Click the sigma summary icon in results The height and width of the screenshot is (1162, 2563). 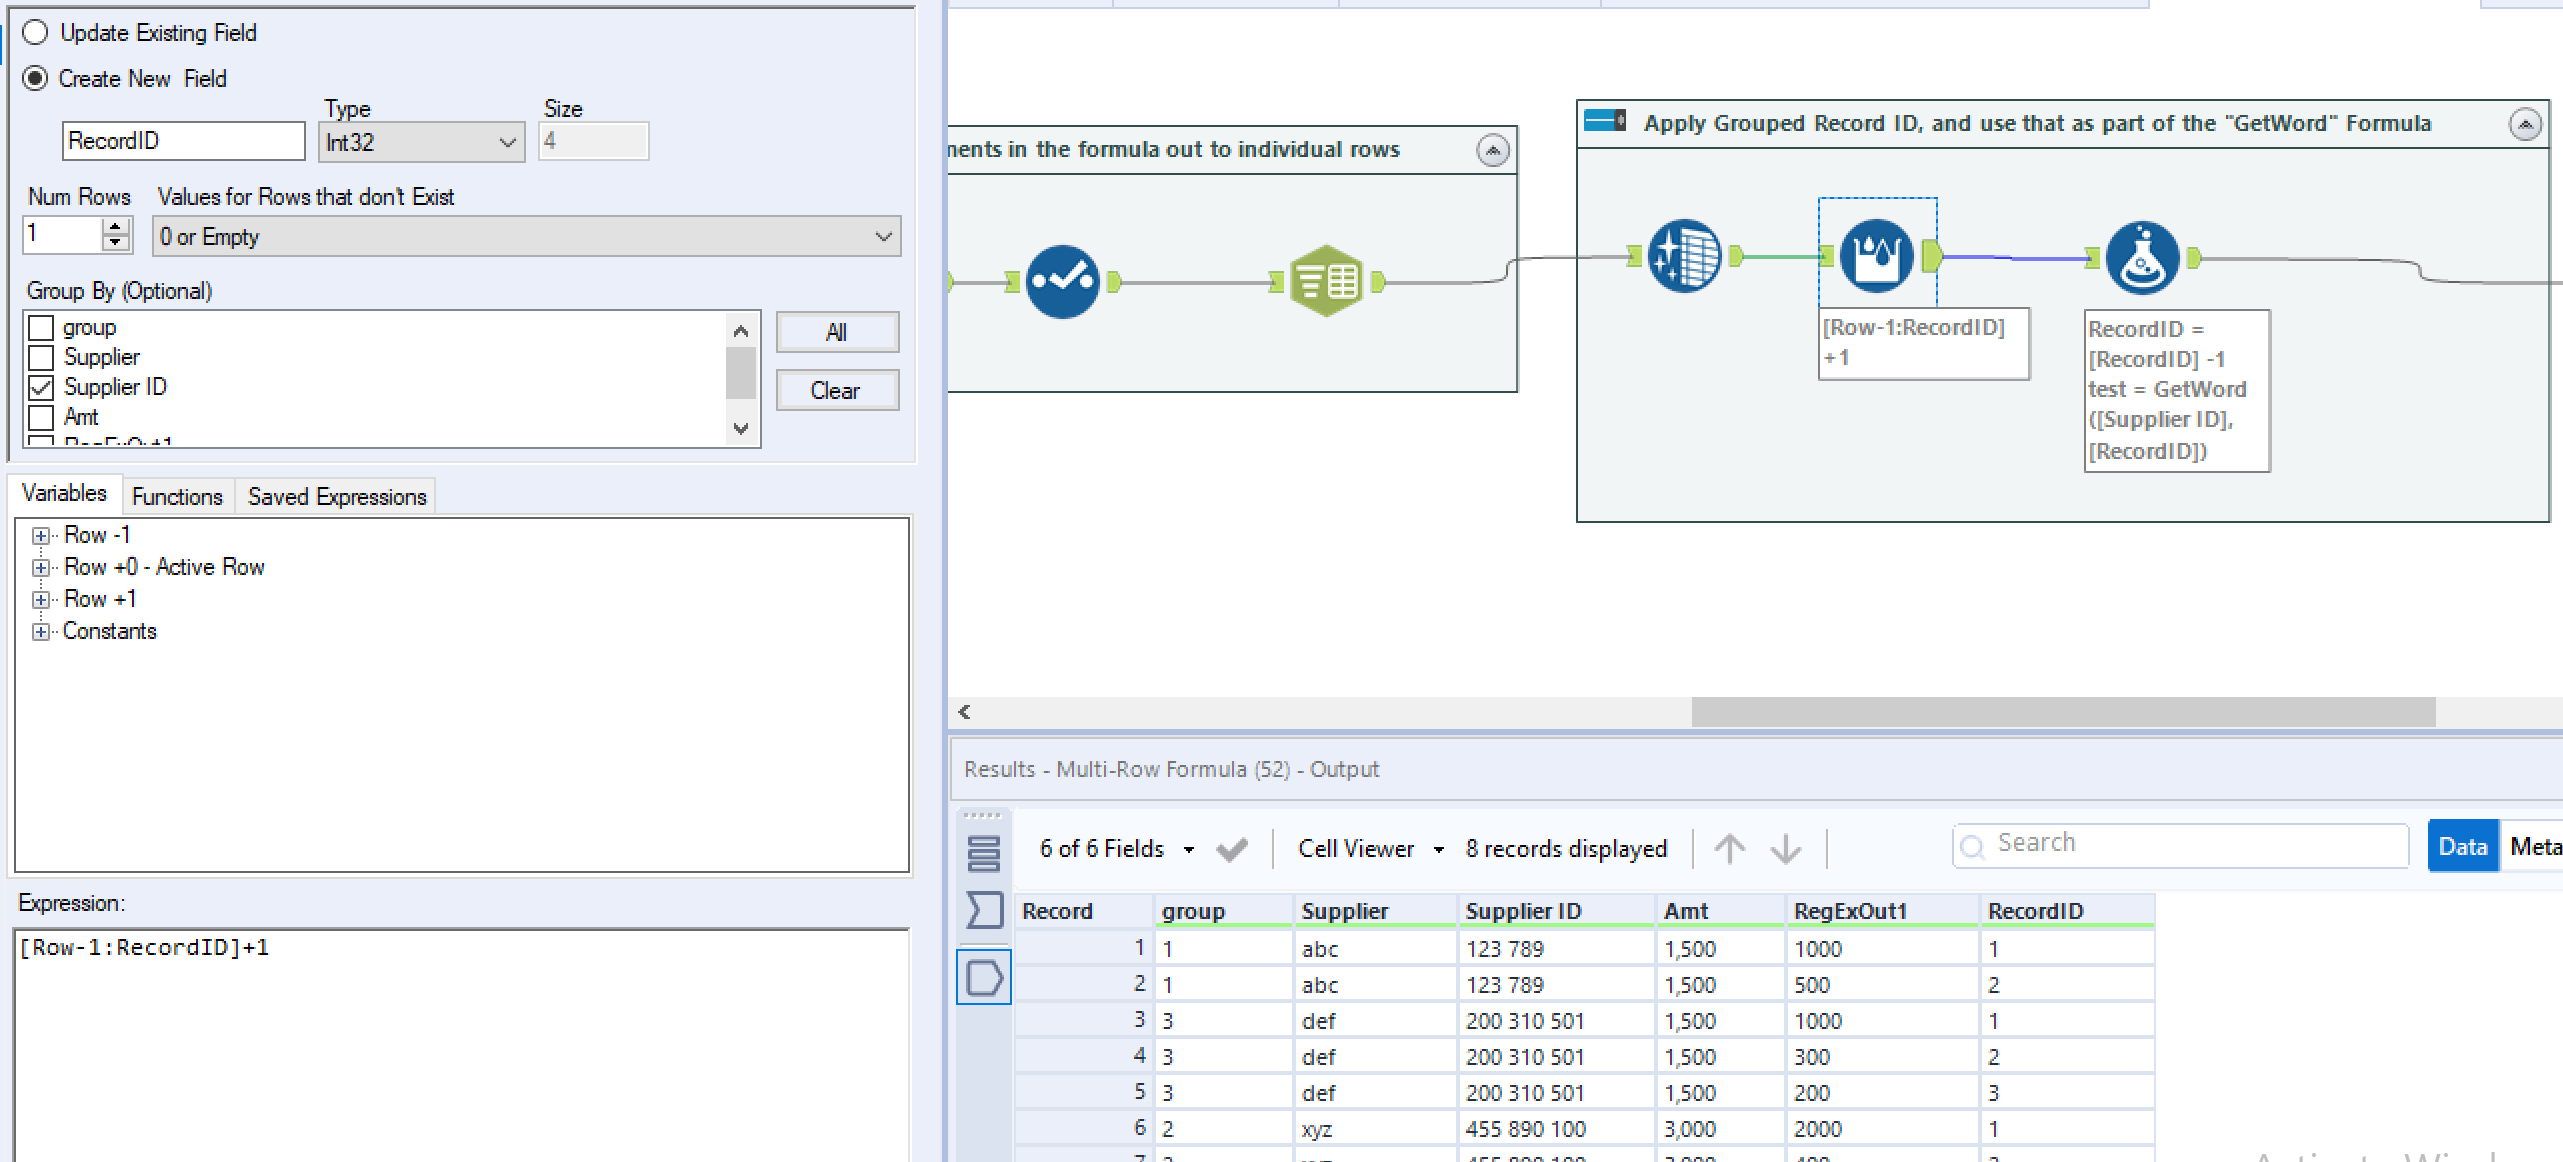pyautogui.click(x=984, y=910)
